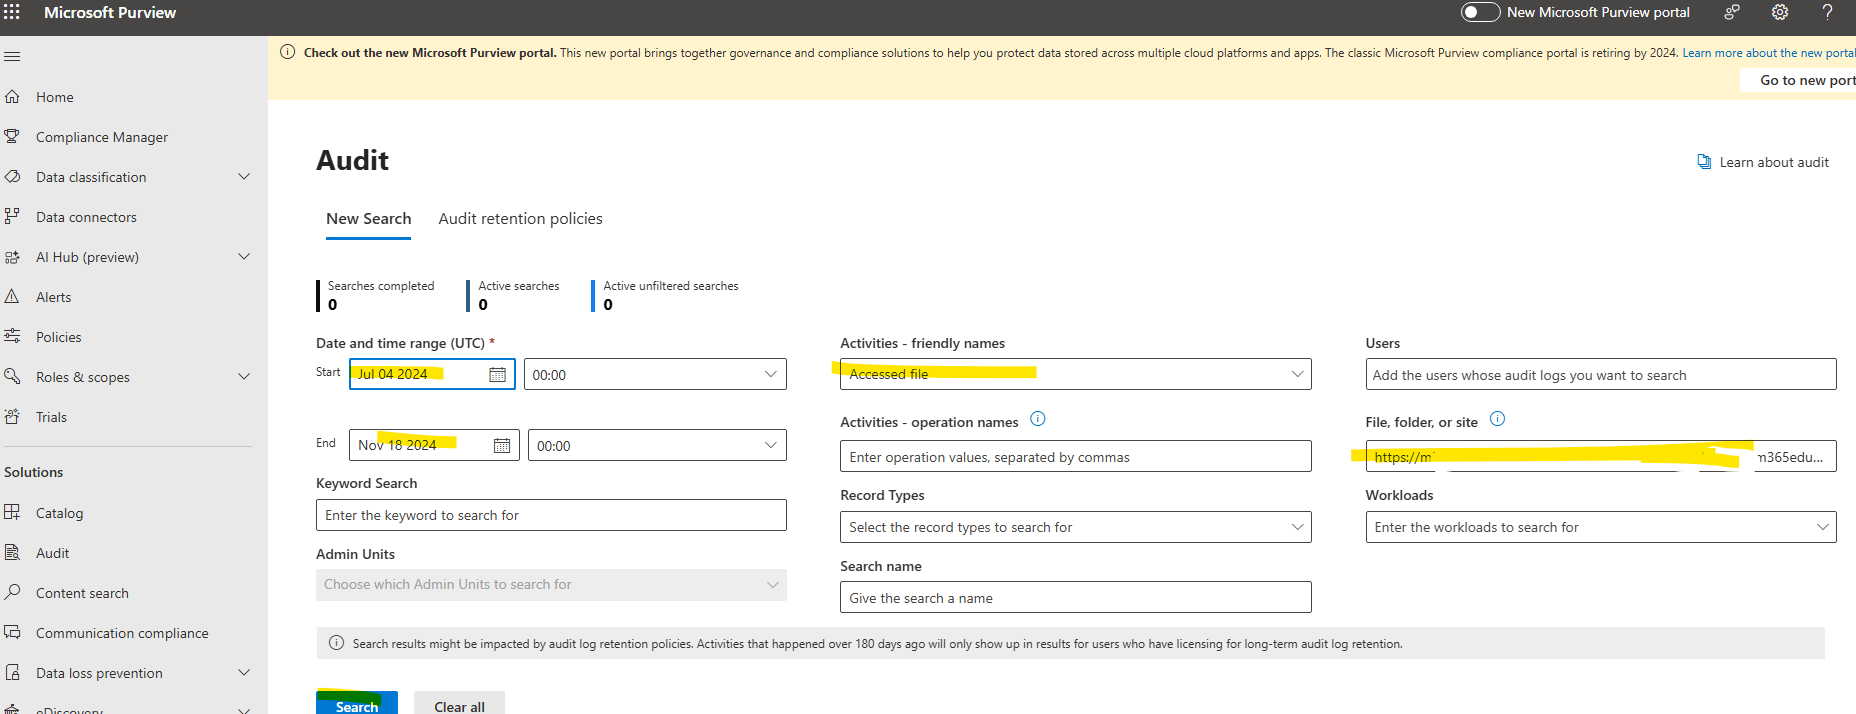Expand the Roles & scopes section

pos(244,377)
